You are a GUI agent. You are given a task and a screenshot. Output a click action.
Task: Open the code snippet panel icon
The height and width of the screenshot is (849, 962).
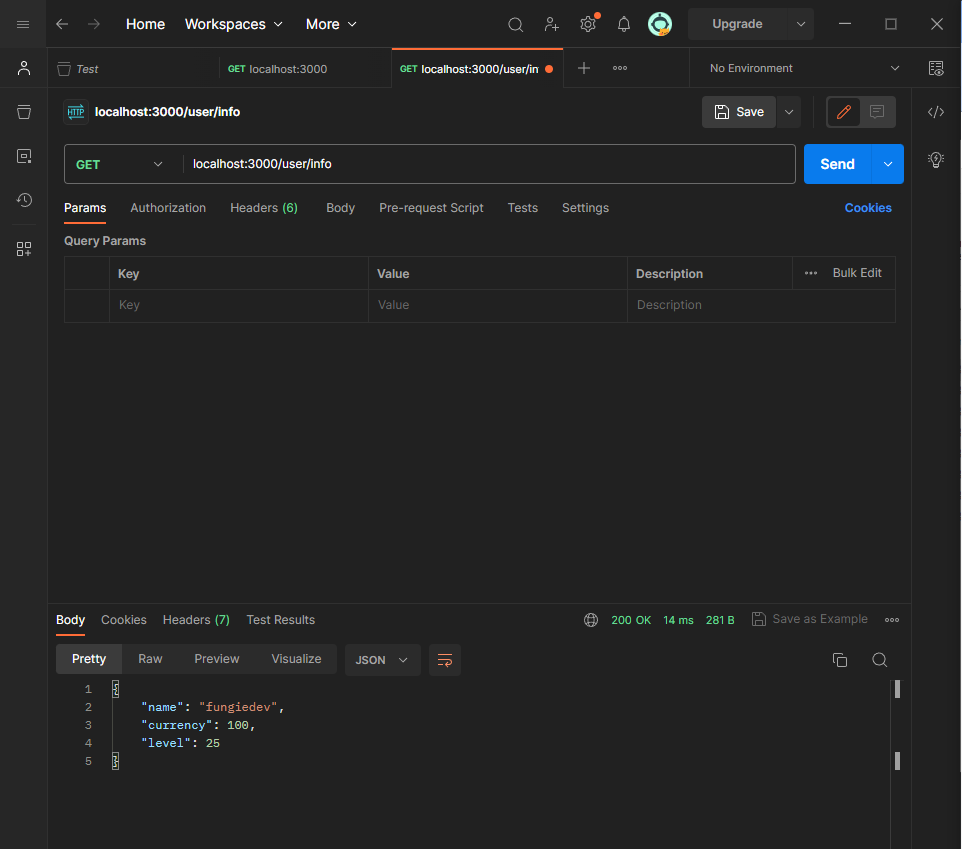point(936,112)
